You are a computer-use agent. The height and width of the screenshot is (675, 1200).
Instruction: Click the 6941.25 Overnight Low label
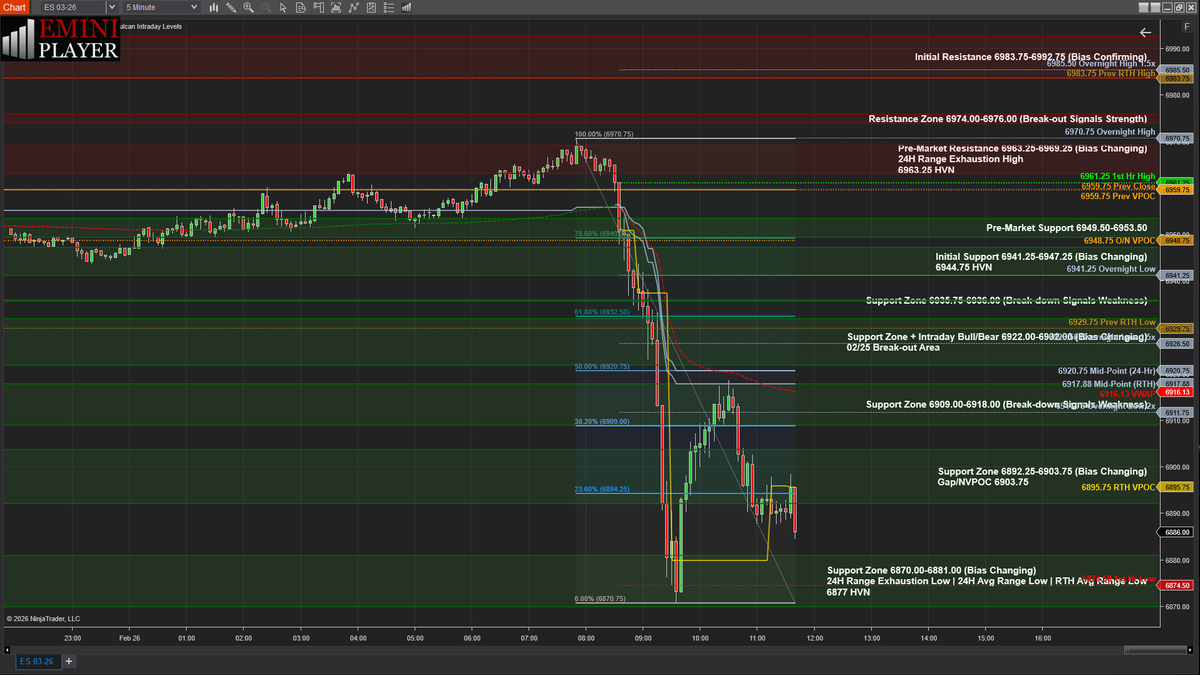1111,268
